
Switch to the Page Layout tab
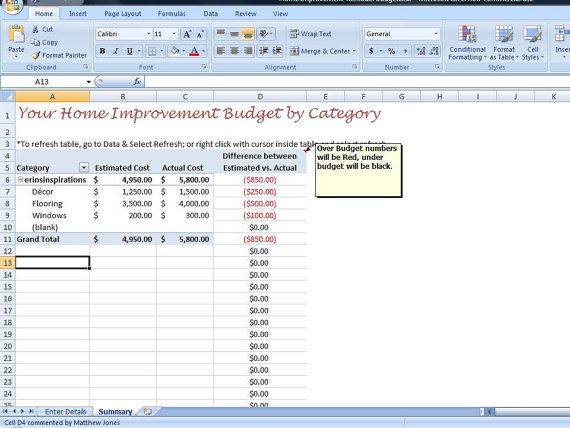click(x=123, y=13)
